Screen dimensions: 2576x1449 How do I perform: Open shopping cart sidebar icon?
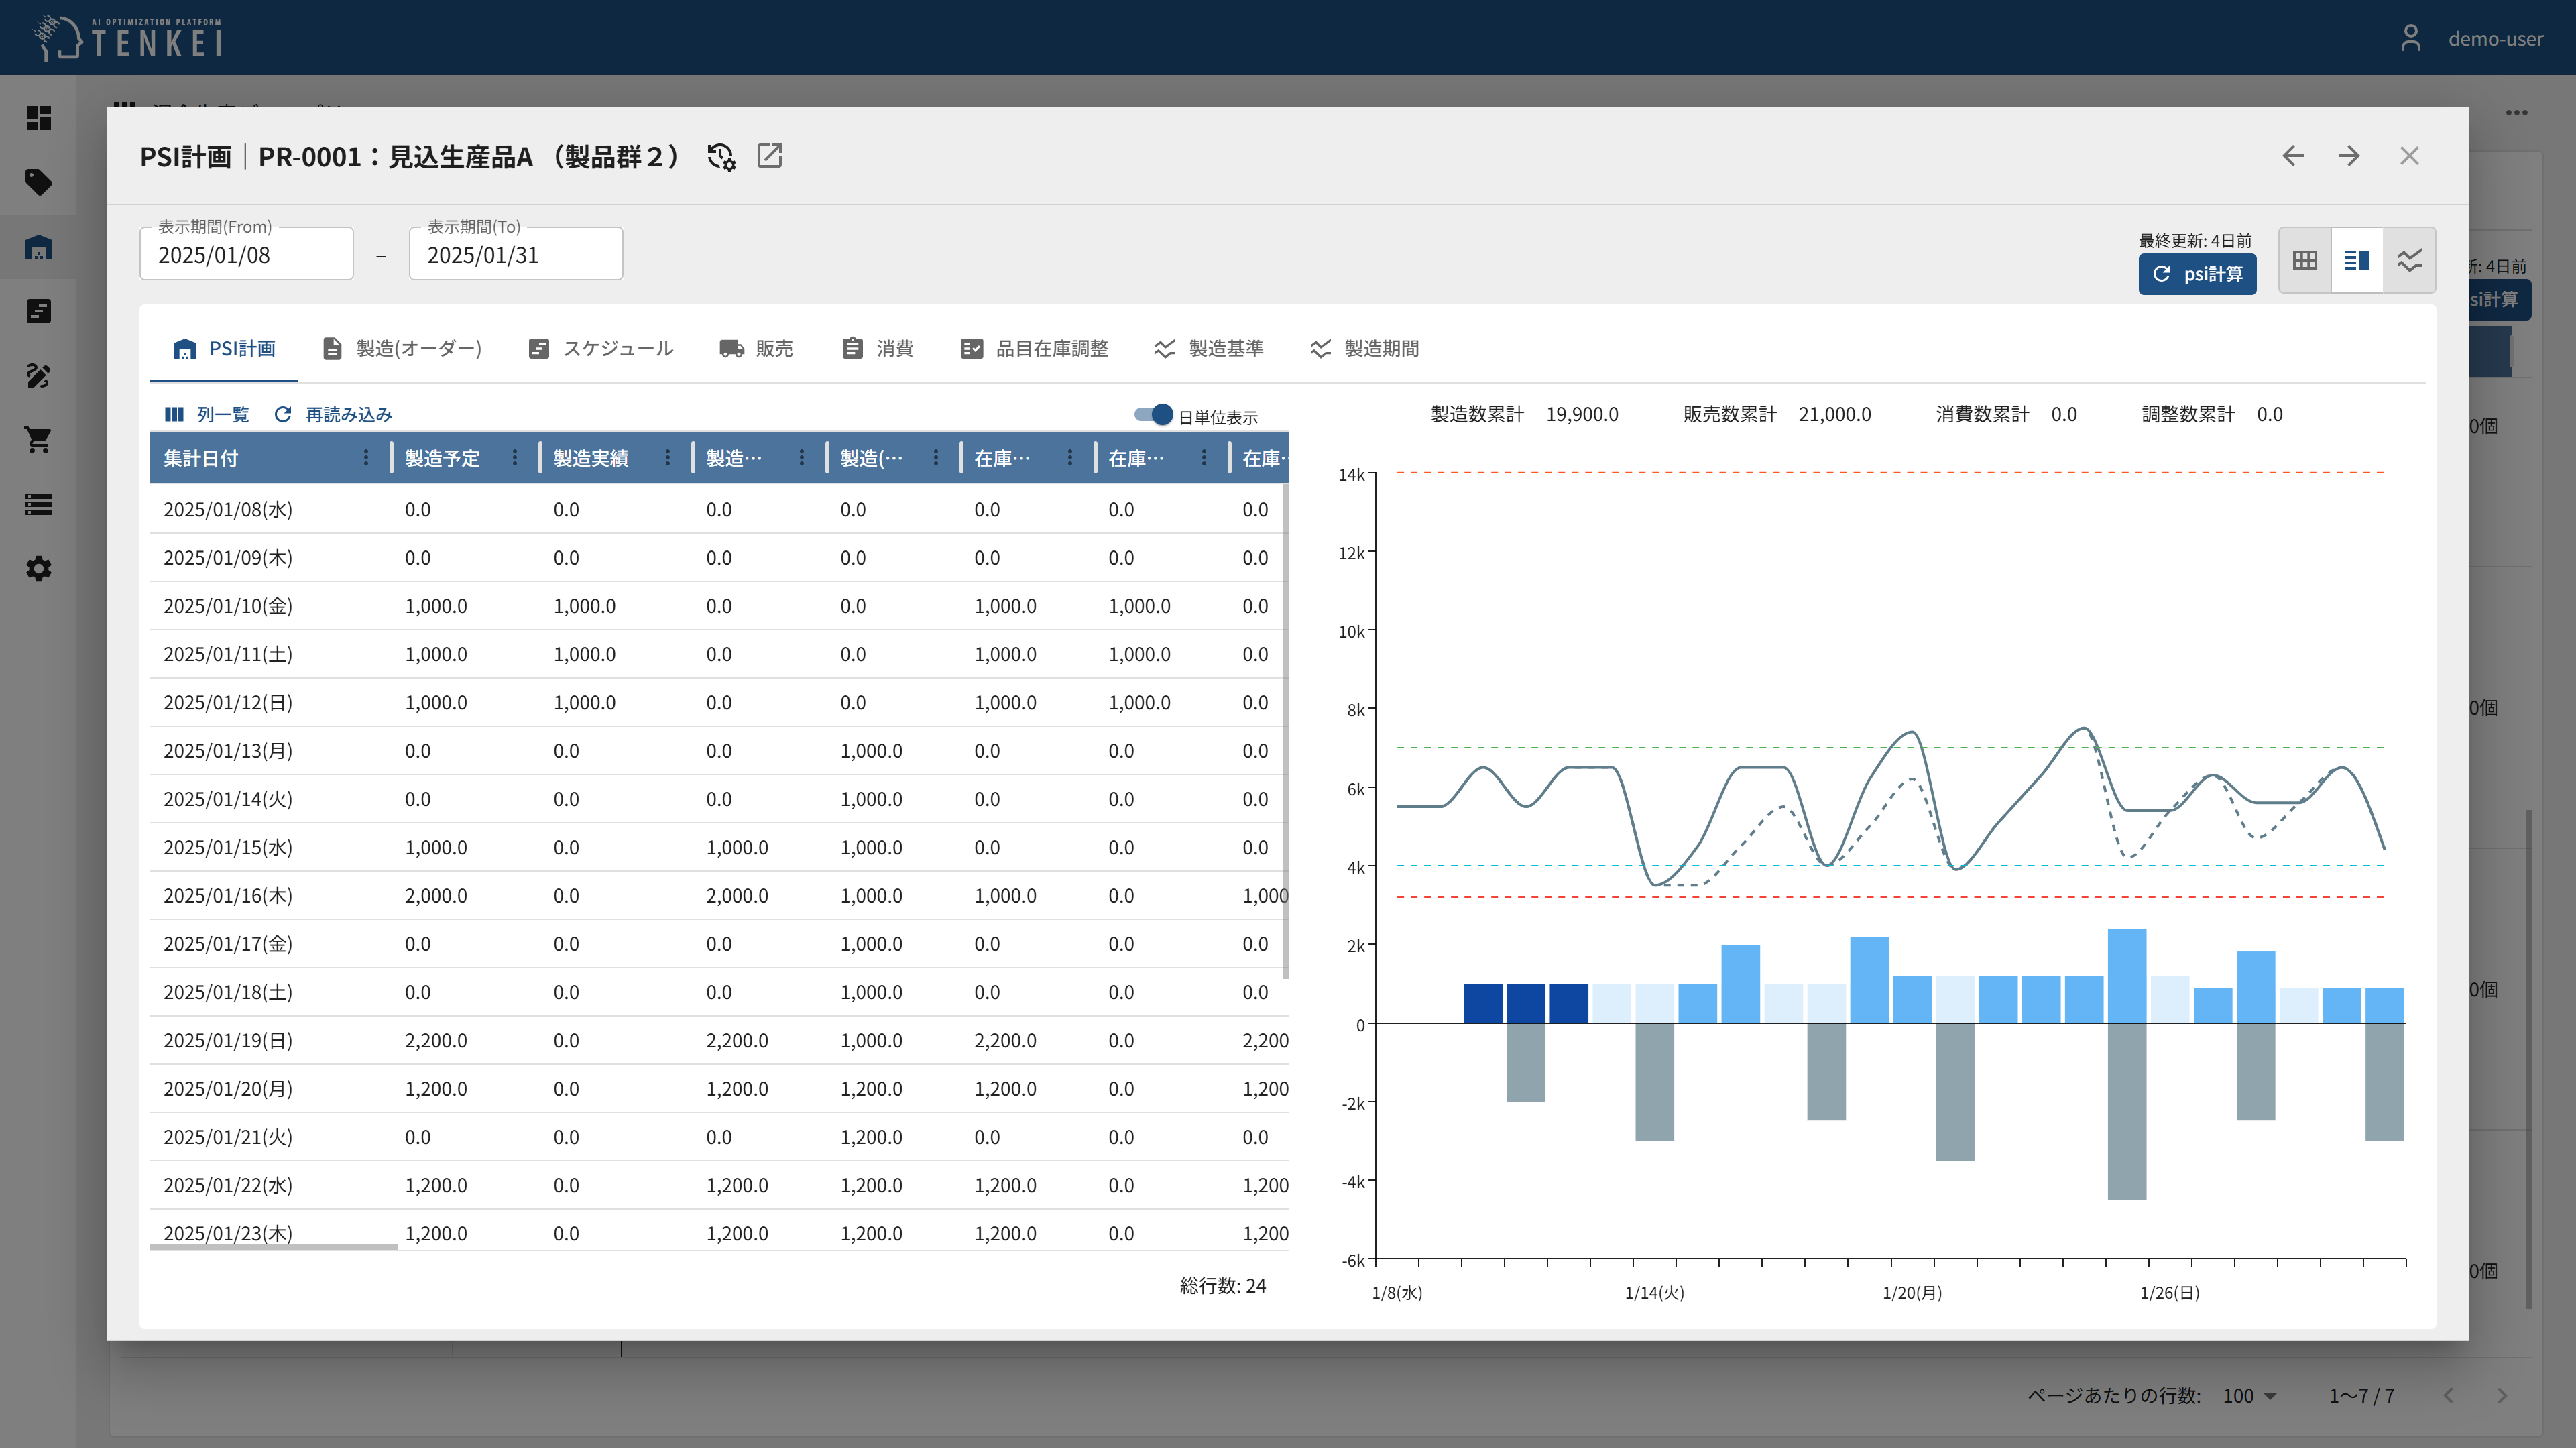coord(38,440)
